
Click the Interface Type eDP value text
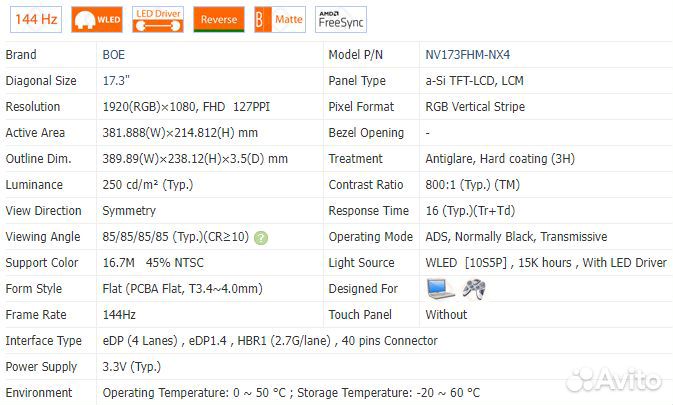coord(270,341)
